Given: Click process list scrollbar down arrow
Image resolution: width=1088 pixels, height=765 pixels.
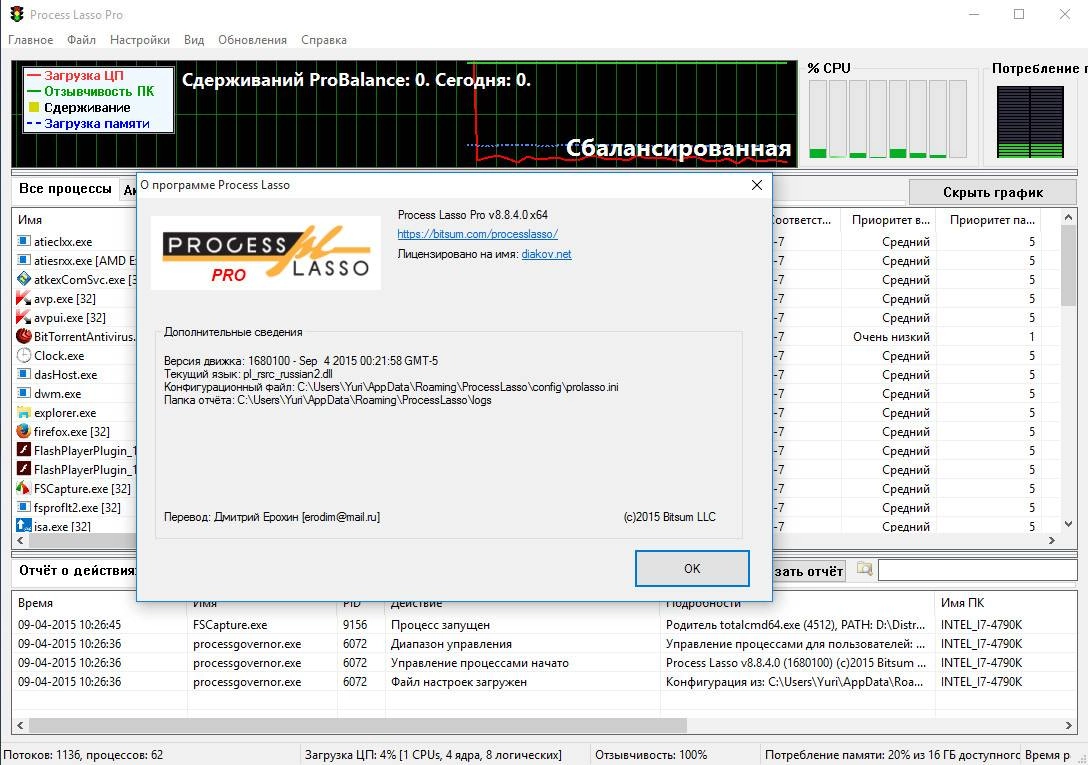Looking at the screenshot, I should tap(1068, 525).
